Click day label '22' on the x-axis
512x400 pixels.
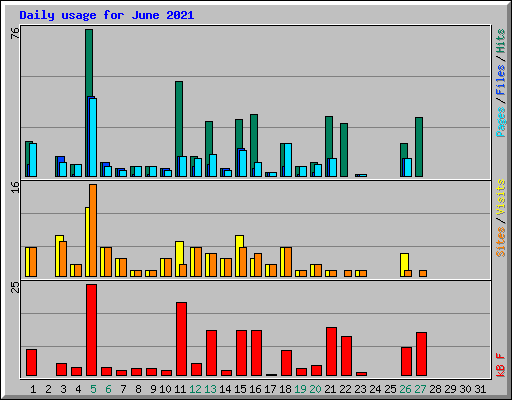(345, 389)
